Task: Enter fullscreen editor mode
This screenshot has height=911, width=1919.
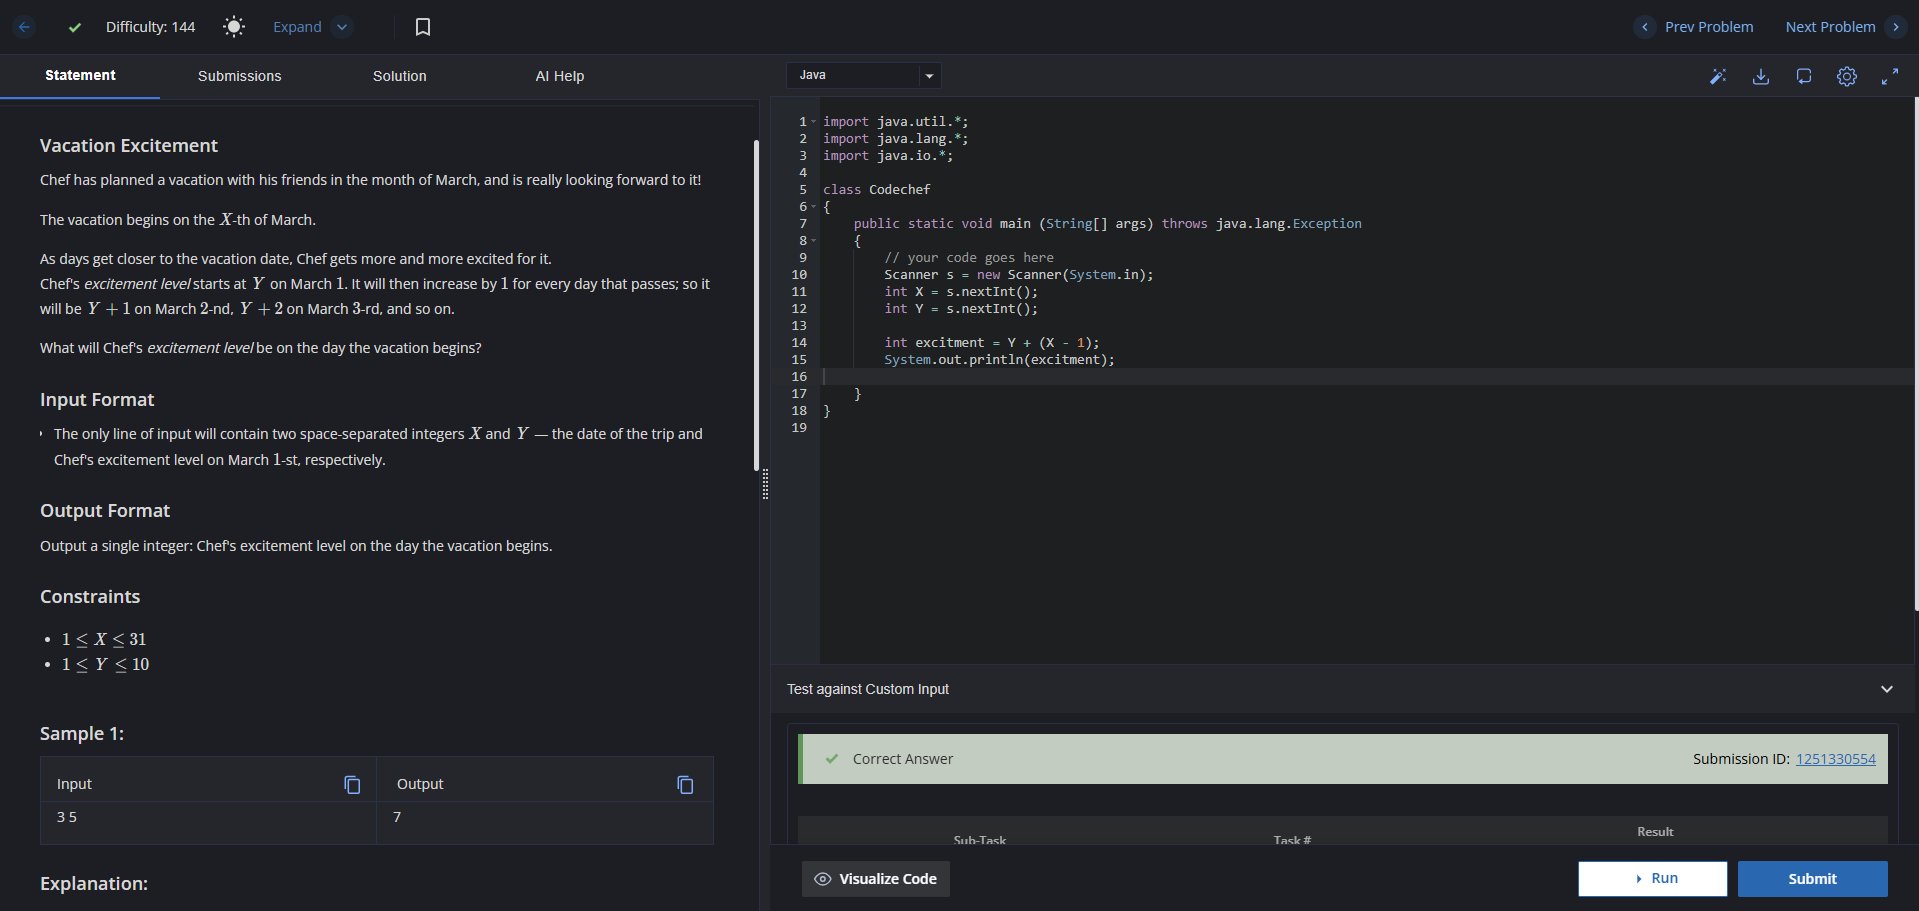Action: (x=1890, y=76)
